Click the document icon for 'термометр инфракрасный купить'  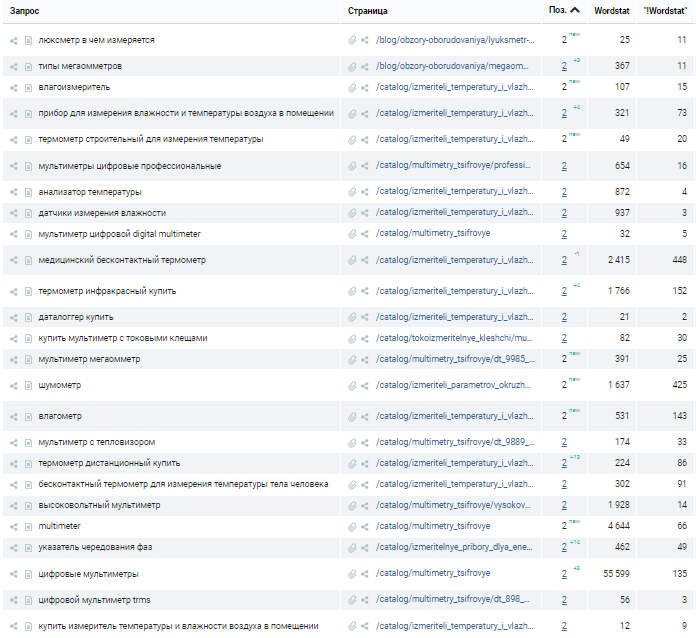[x=28, y=292]
